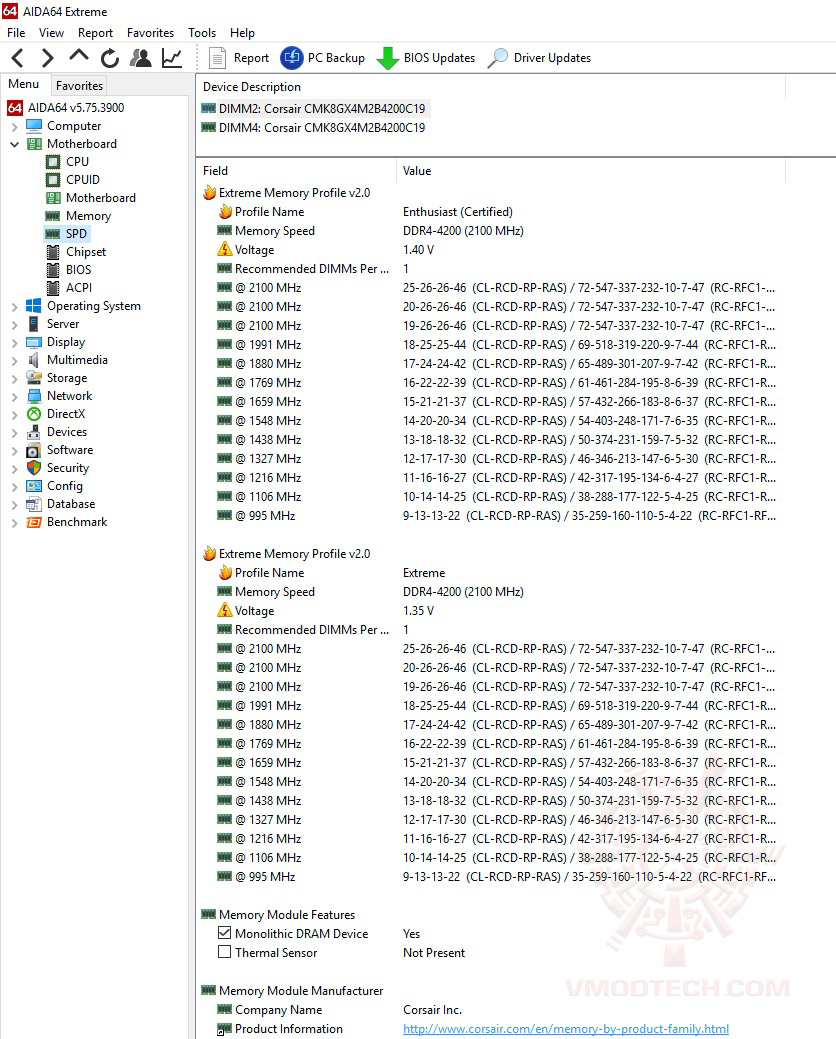Expand the Benchmark node
This screenshot has width=836, height=1039.
tap(15, 523)
